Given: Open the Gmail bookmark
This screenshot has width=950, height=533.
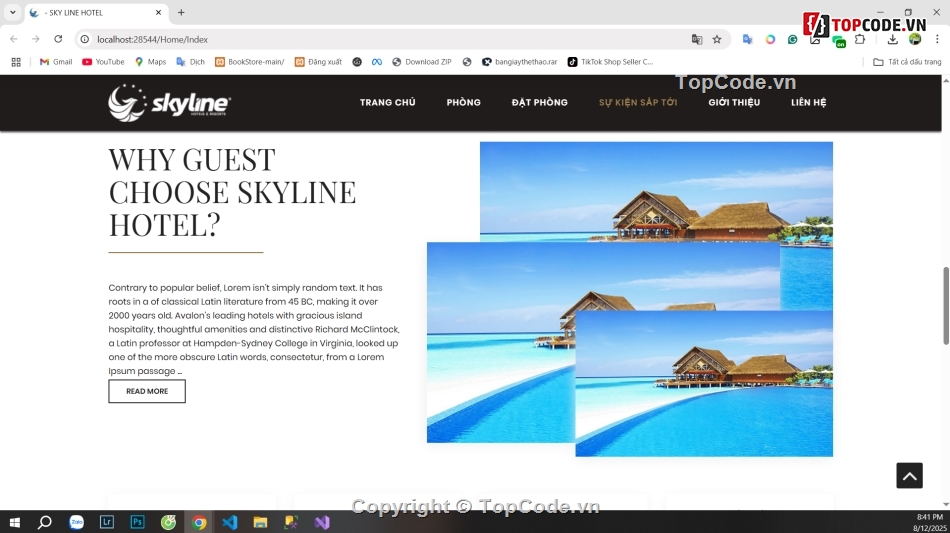Looking at the screenshot, I should pos(56,62).
